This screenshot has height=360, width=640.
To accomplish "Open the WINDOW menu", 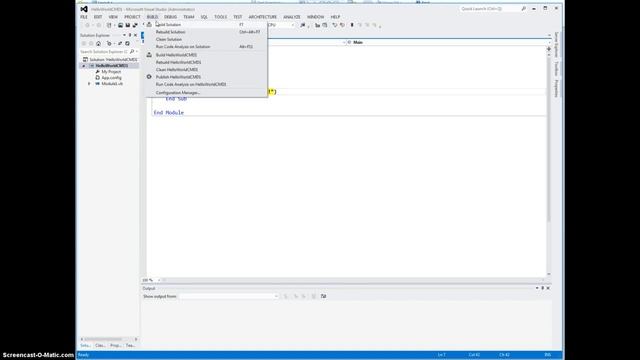I will click(x=316, y=17).
